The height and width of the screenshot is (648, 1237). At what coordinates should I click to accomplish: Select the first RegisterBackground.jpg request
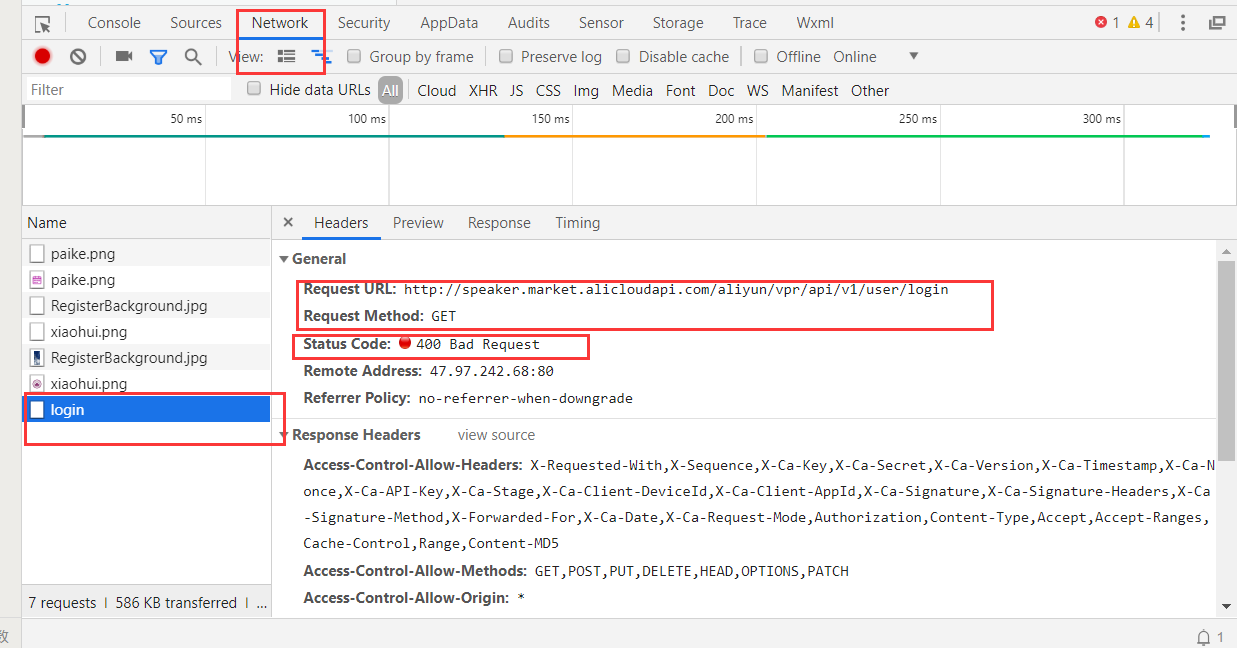click(x=146, y=306)
